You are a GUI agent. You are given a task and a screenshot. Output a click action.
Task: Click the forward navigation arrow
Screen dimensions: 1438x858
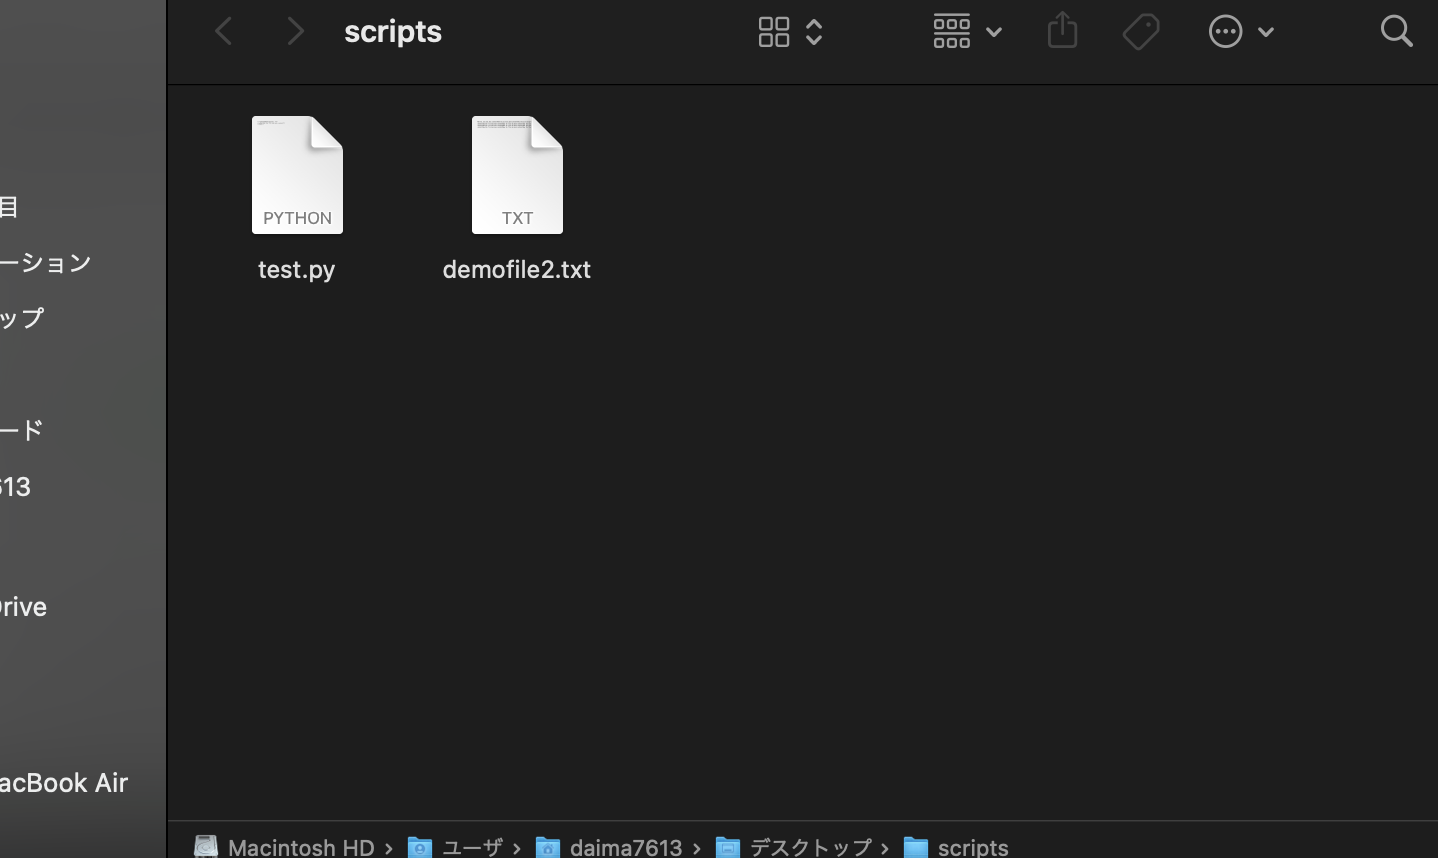point(295,31)
